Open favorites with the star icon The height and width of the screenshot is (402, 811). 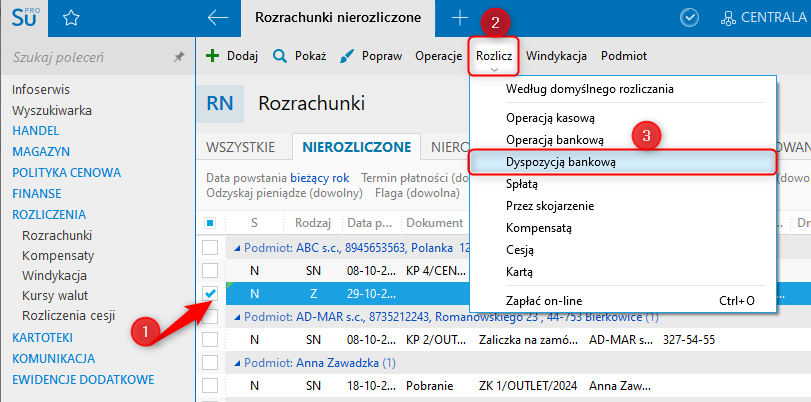point(71,19)
